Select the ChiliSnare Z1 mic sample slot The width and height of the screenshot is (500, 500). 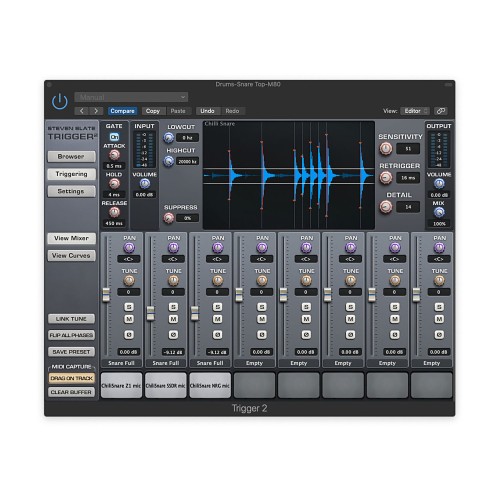coord(121,385)
